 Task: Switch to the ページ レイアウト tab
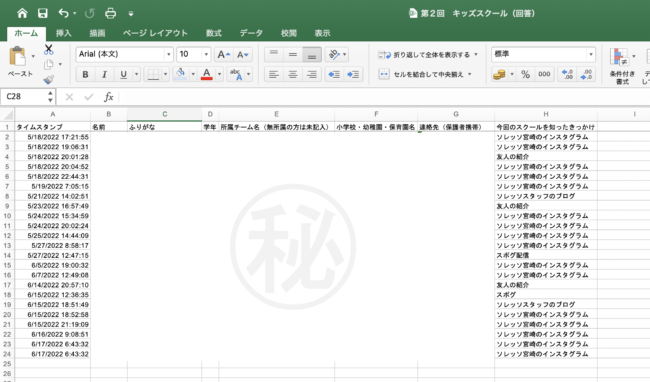[x=155, y=33]
